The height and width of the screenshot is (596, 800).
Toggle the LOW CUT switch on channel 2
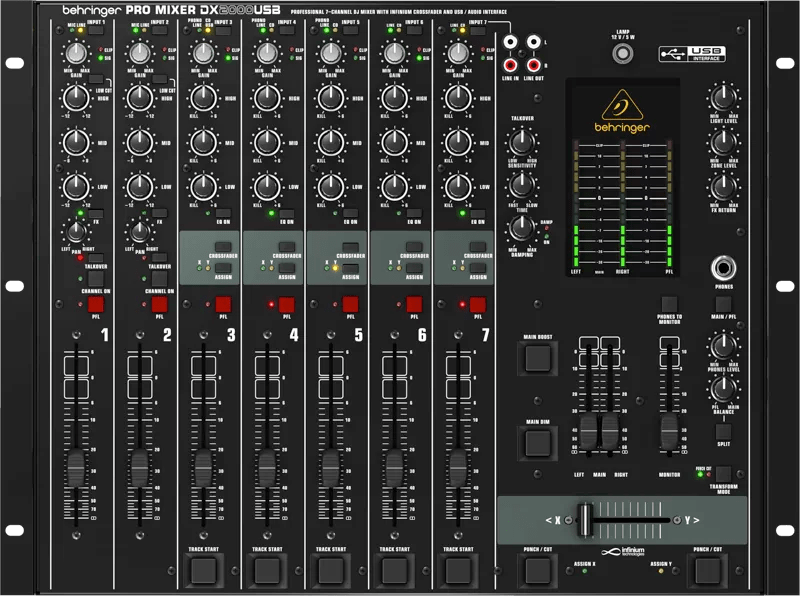tap(161, 77)
